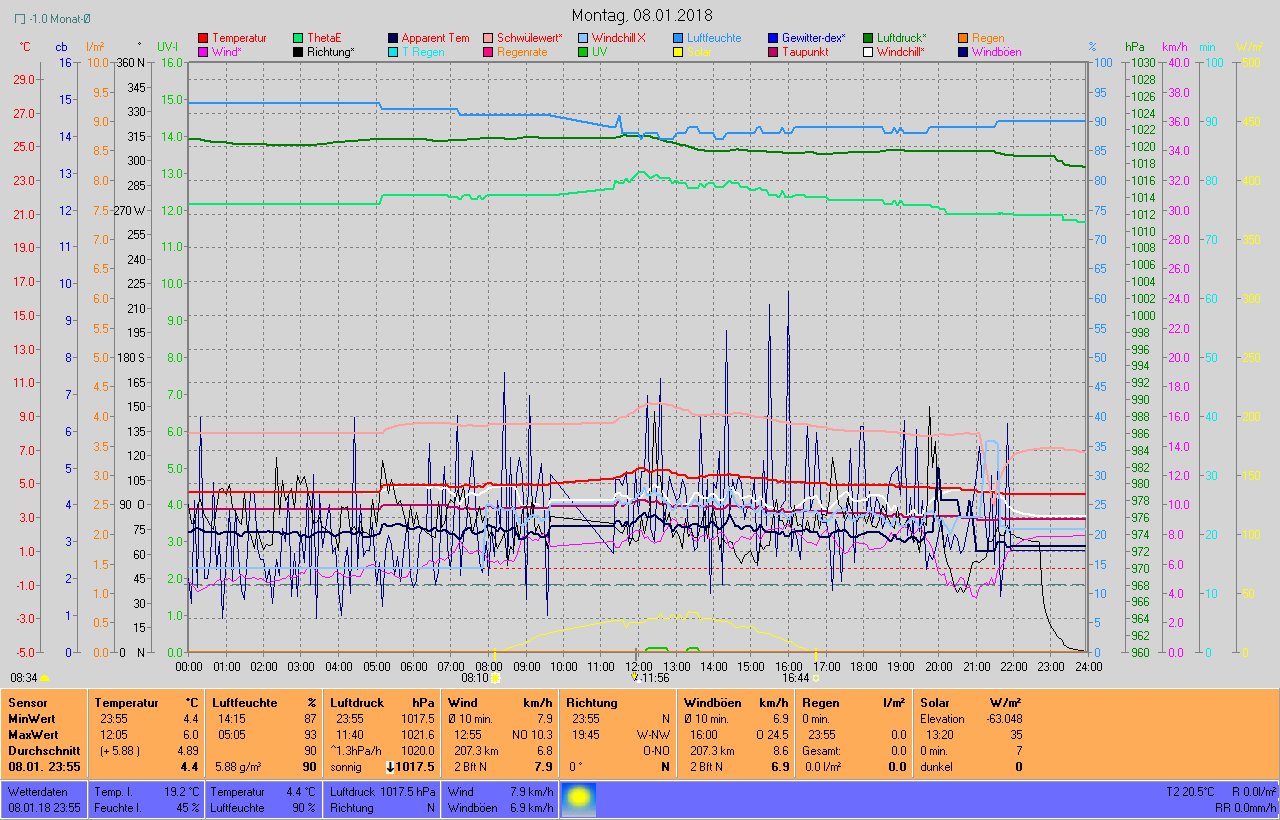Click the sunrise marker at 08:10

pyautogui.click(x=495, y=677)
